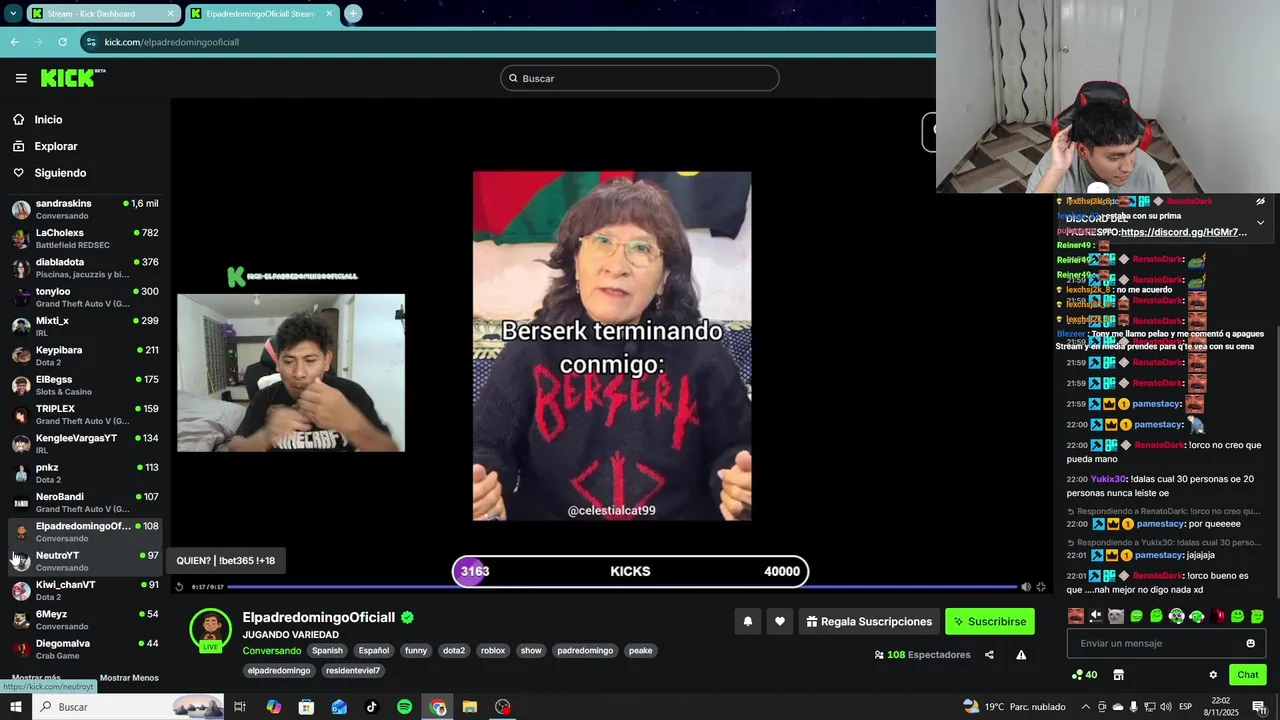Image resolution: width=1280 pixels, height=720 pixels.
Task: Show hidden system tray icons
Action: click(1086, 707)
